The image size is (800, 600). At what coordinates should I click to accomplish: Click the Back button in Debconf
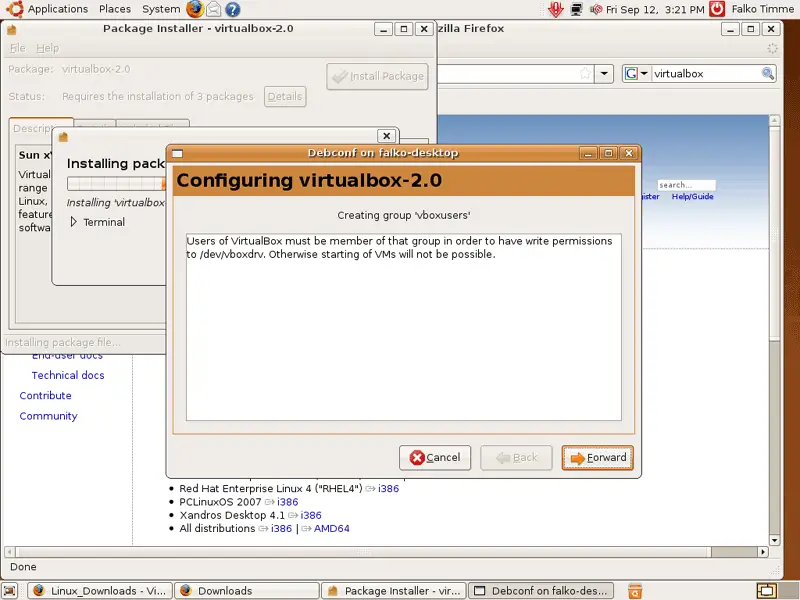pyautogui.click(x=516, y=458)
